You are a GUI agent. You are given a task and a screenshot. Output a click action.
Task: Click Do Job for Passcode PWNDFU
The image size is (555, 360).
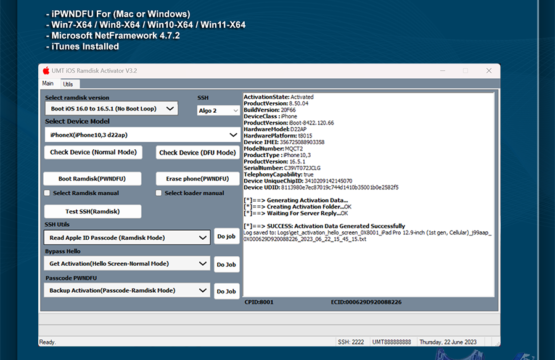click(x=227, y=291)
